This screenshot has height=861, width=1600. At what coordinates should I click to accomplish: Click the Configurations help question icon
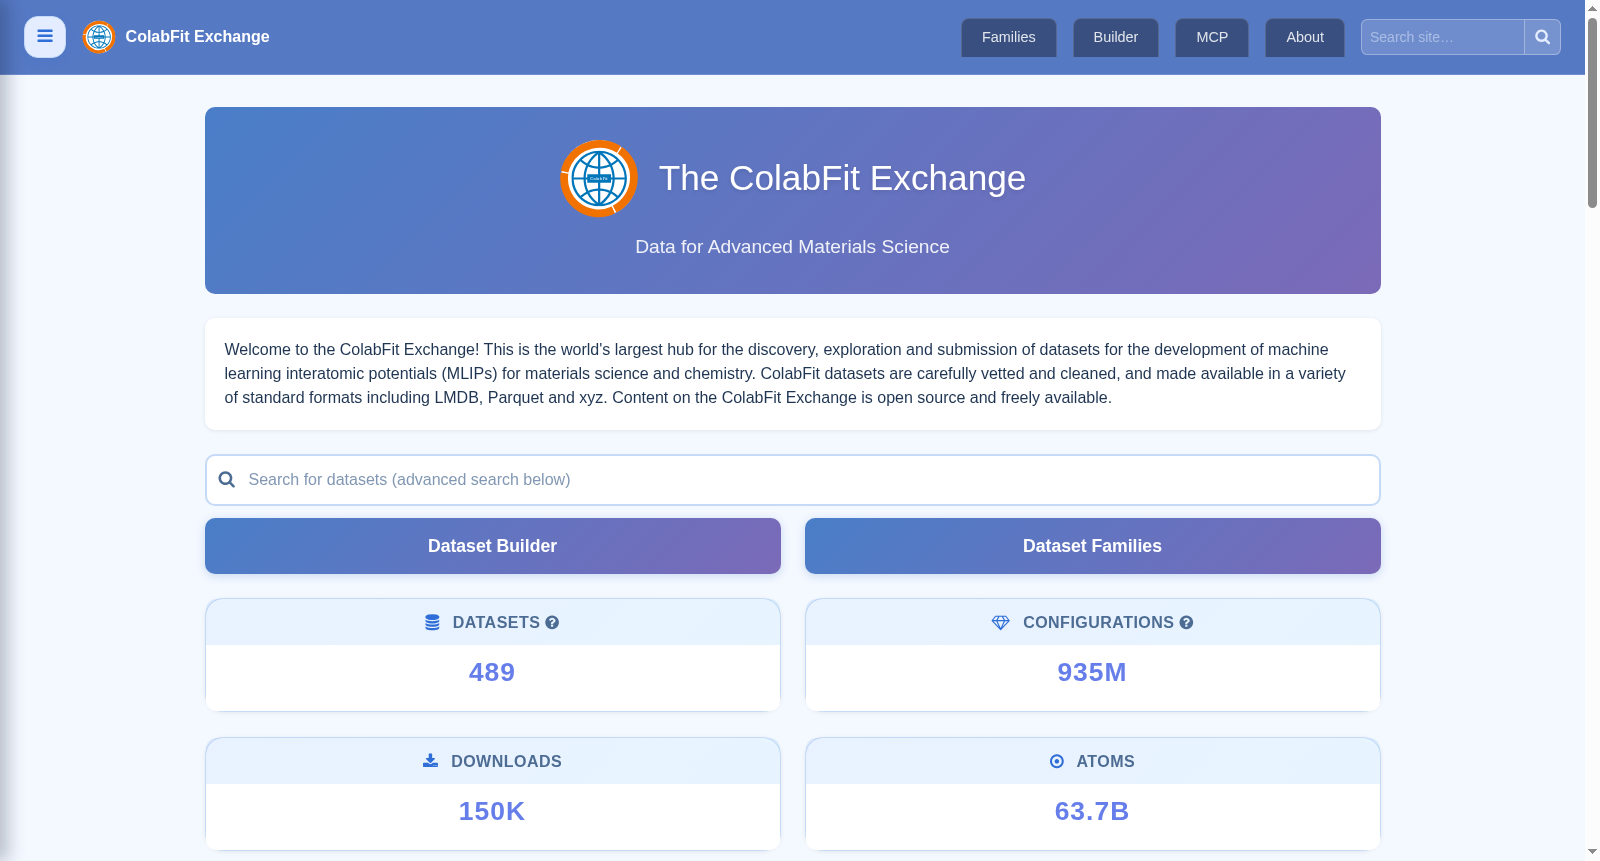click(1186, 622)
